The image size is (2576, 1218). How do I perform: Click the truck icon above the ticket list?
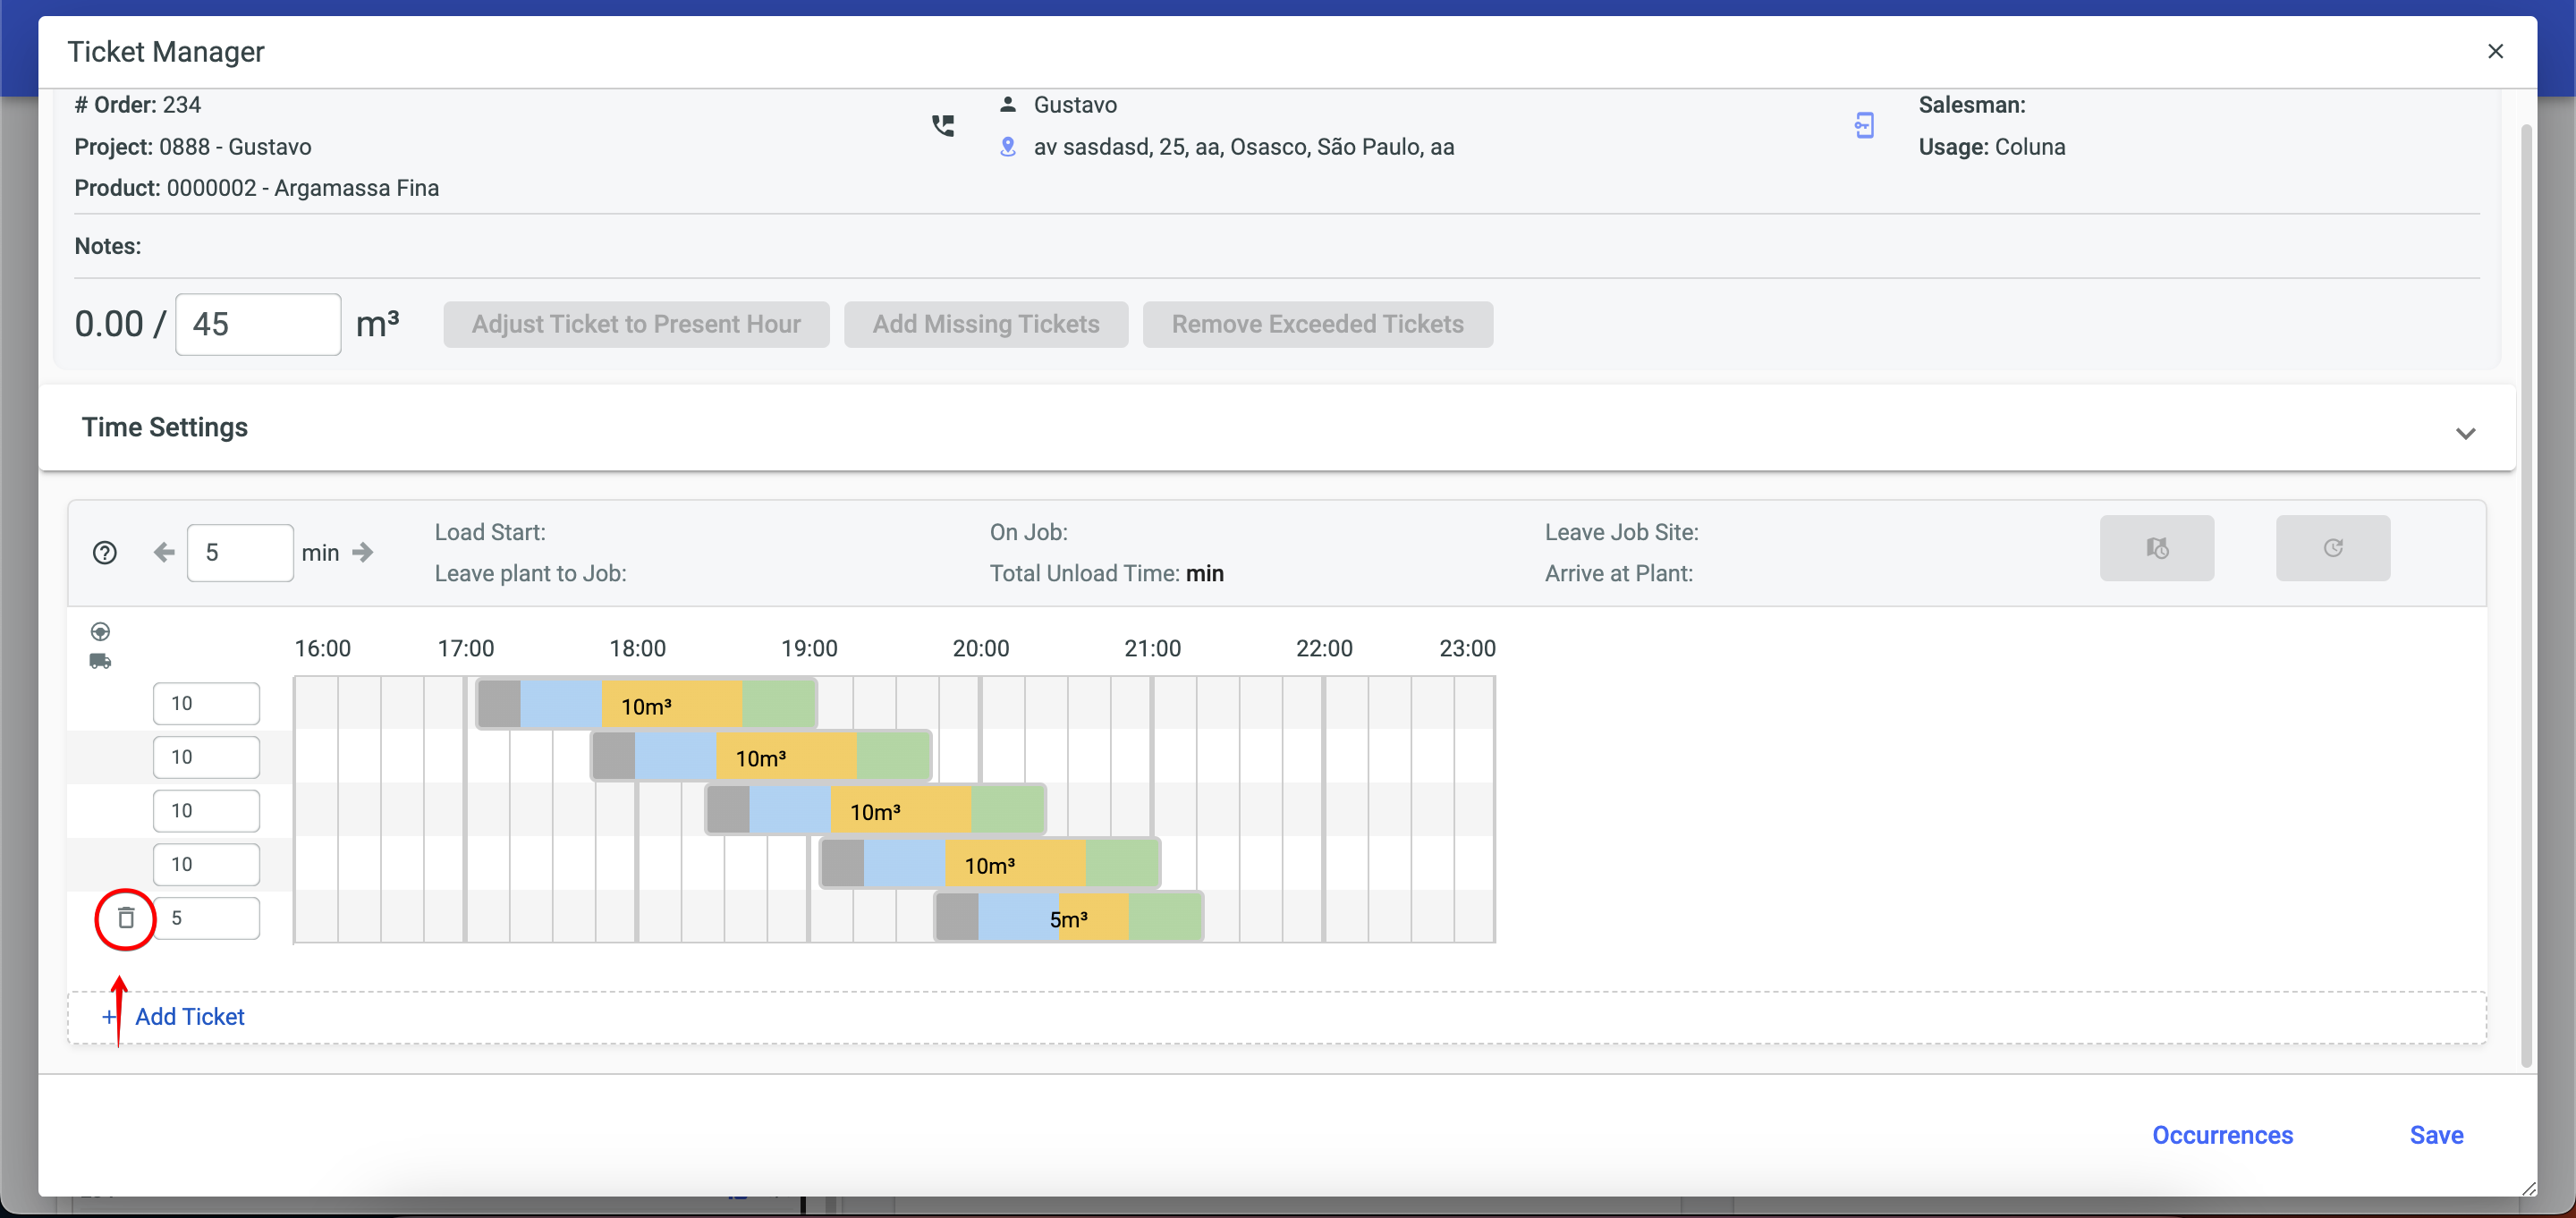100,661
